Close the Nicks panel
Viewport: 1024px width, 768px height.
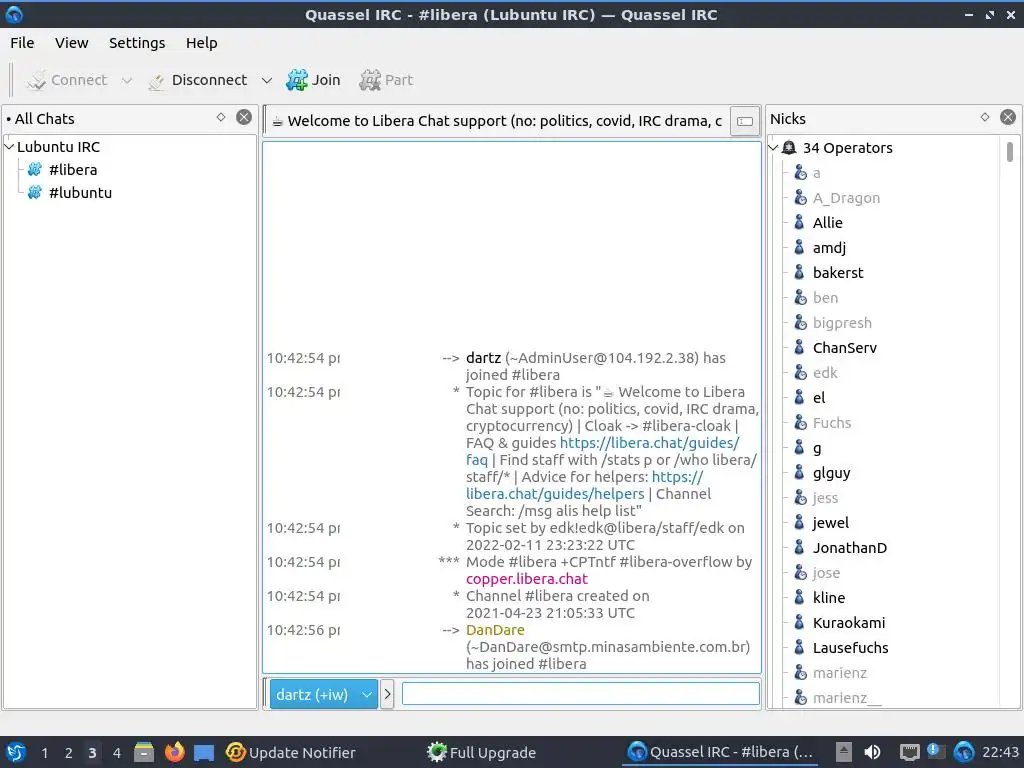(x=1008, y=118)
